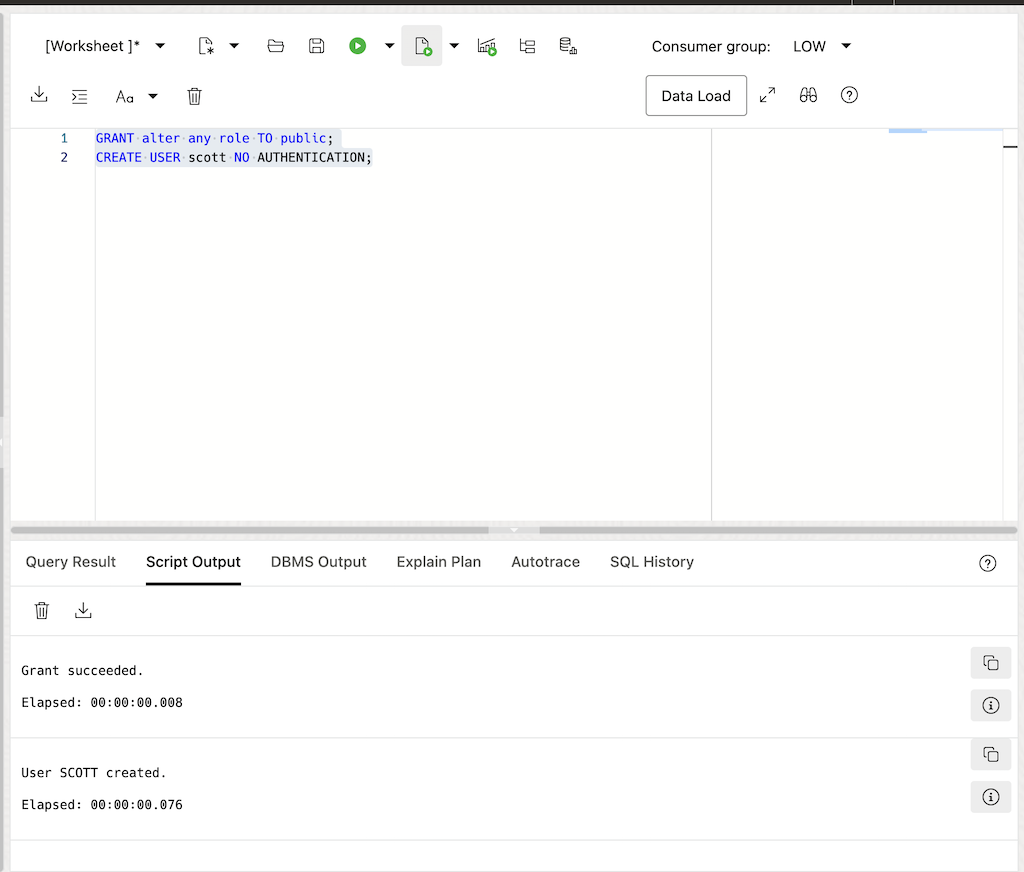Open editor help question mark icon
1024x872 pixels.
coord(849,95)
